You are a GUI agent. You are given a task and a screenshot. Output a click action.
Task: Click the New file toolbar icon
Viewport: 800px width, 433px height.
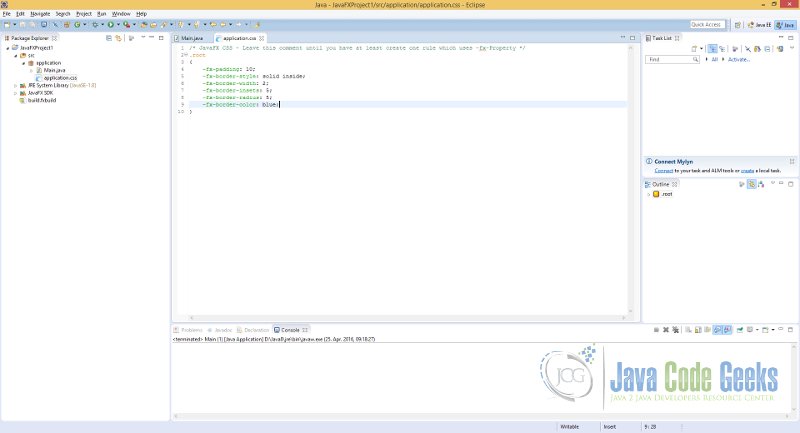coord(7,24)
